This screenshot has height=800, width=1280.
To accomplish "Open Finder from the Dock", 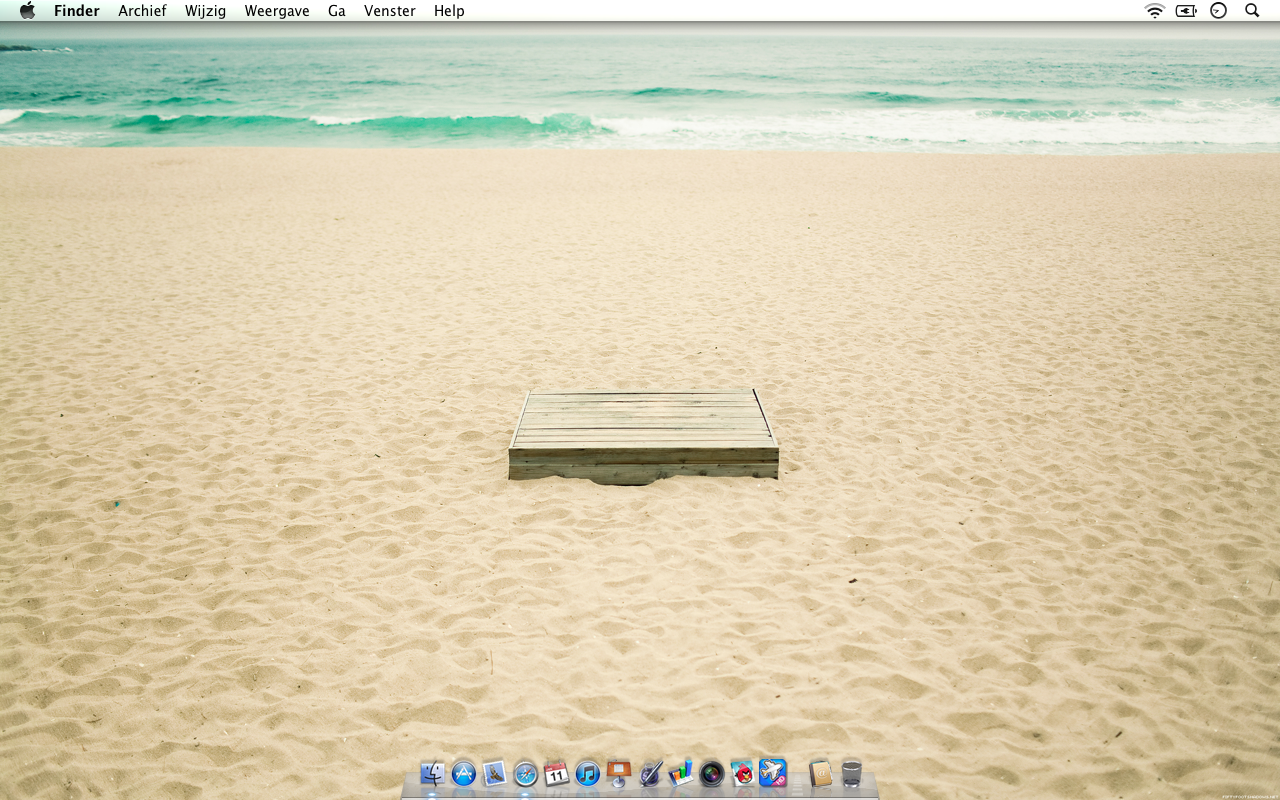I will [x=432, y=774].
